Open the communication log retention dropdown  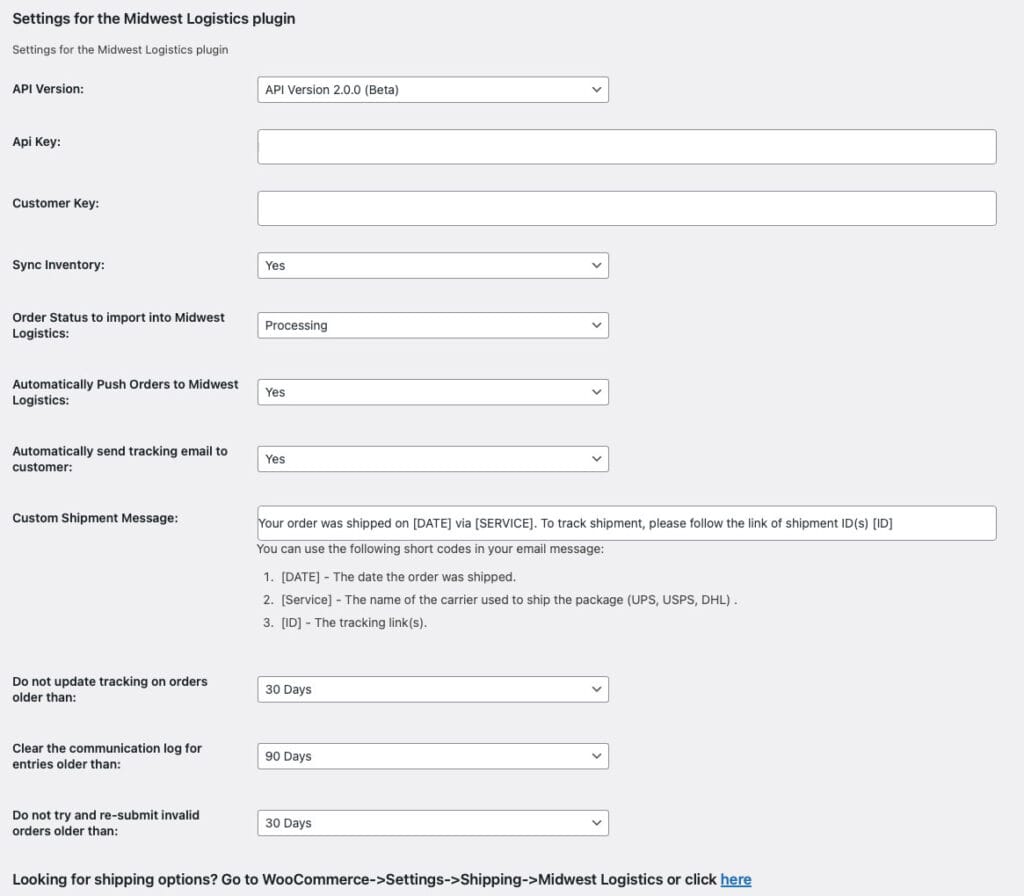(x=432, y=756)
